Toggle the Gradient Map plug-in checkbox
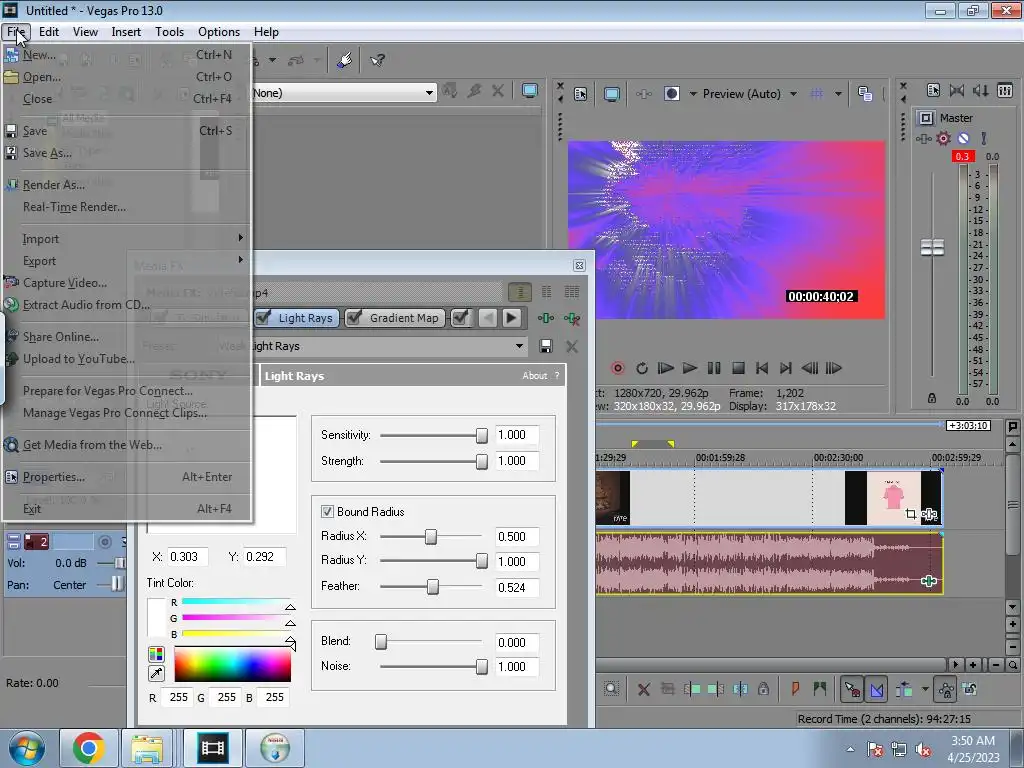1024x768 pixels. [x=355, y=318]
